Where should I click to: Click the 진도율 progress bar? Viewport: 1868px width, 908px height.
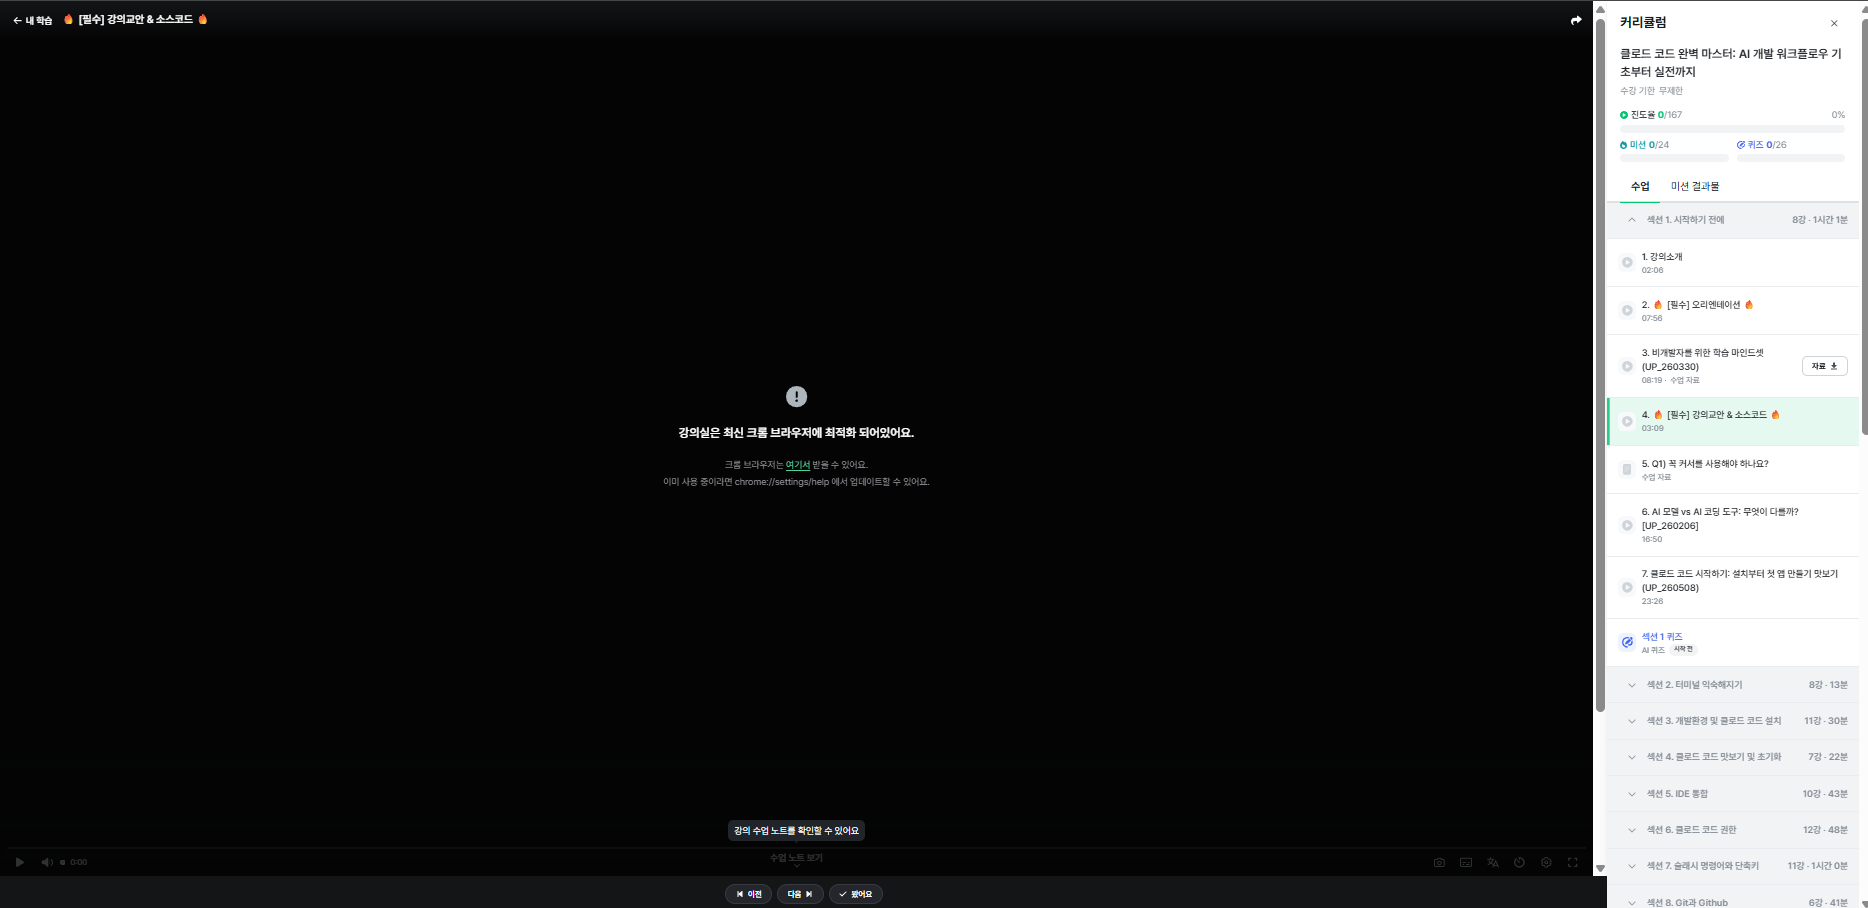pos(1732,129)
